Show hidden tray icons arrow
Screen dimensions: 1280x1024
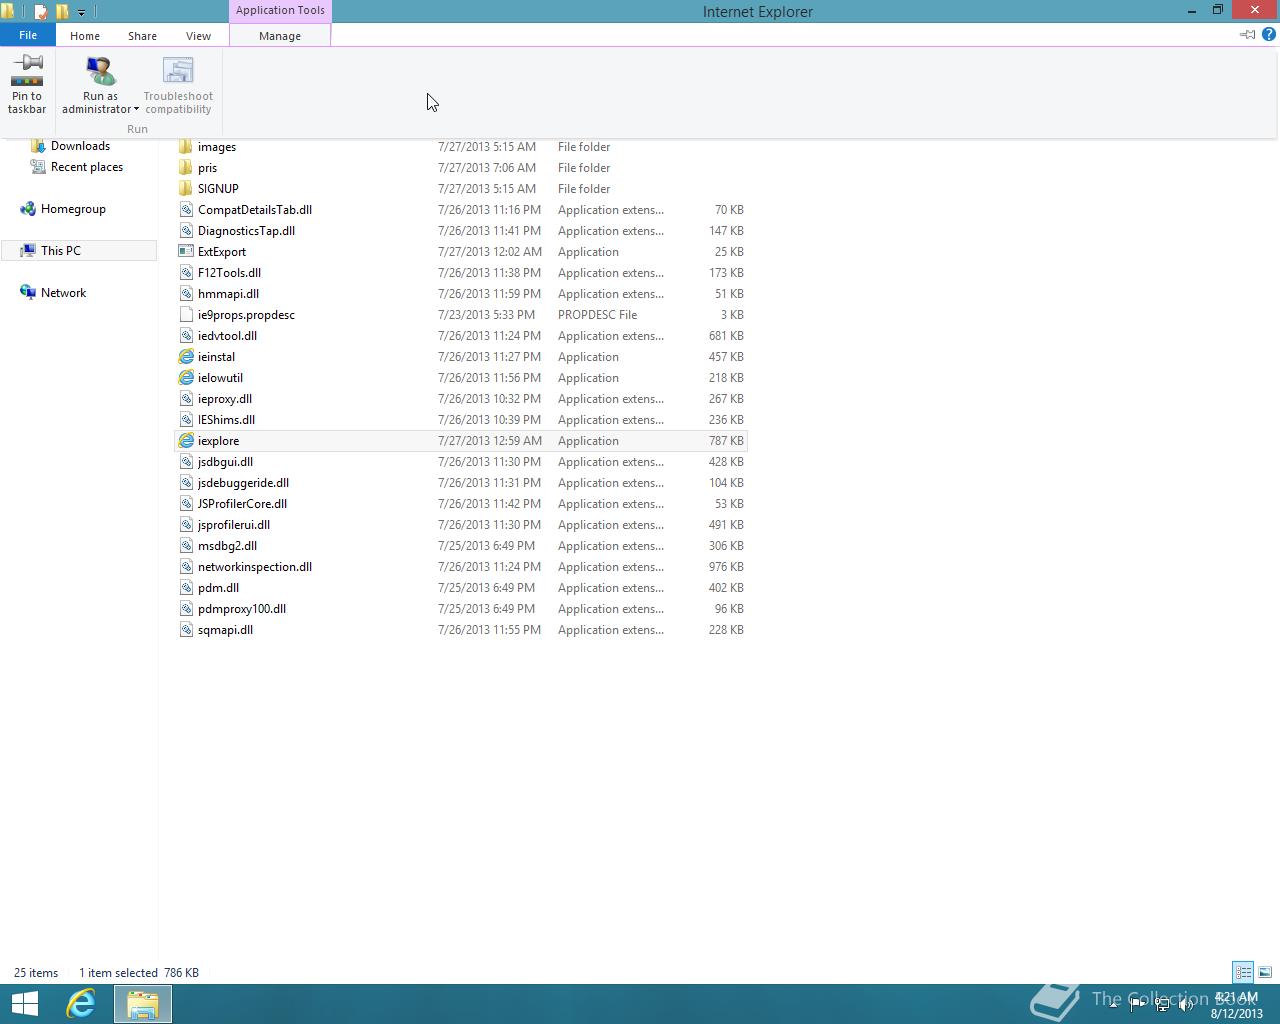pyautogui.click(x=1113, y=1005)
